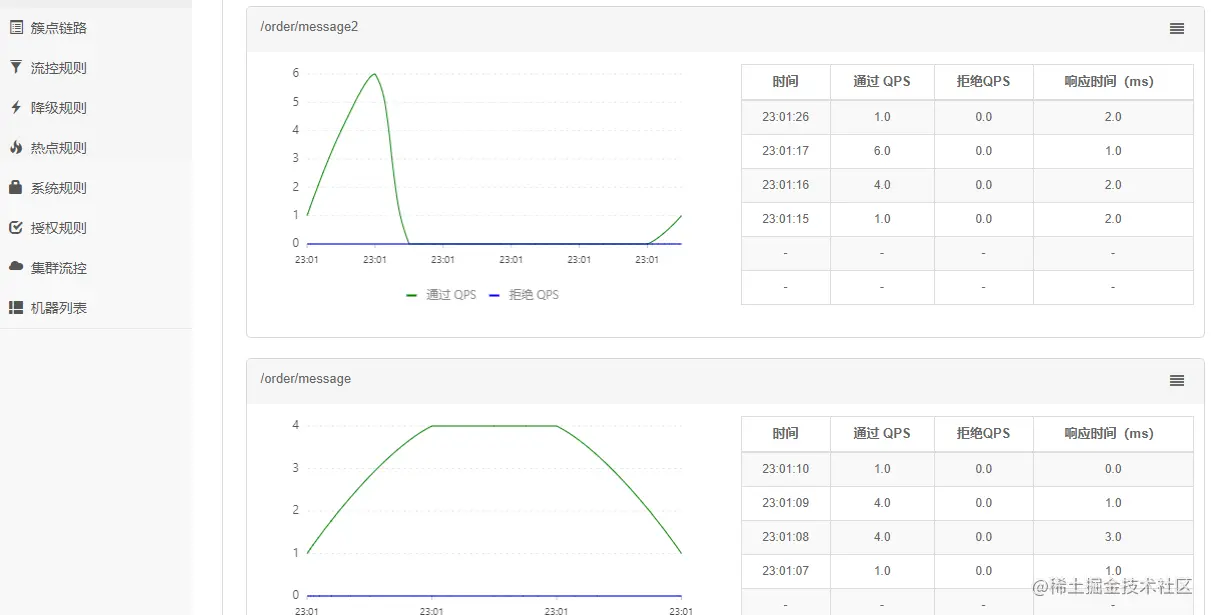Click the grid icon beside 机器列表
1211x615 pixels.
(x=16, y=307)
